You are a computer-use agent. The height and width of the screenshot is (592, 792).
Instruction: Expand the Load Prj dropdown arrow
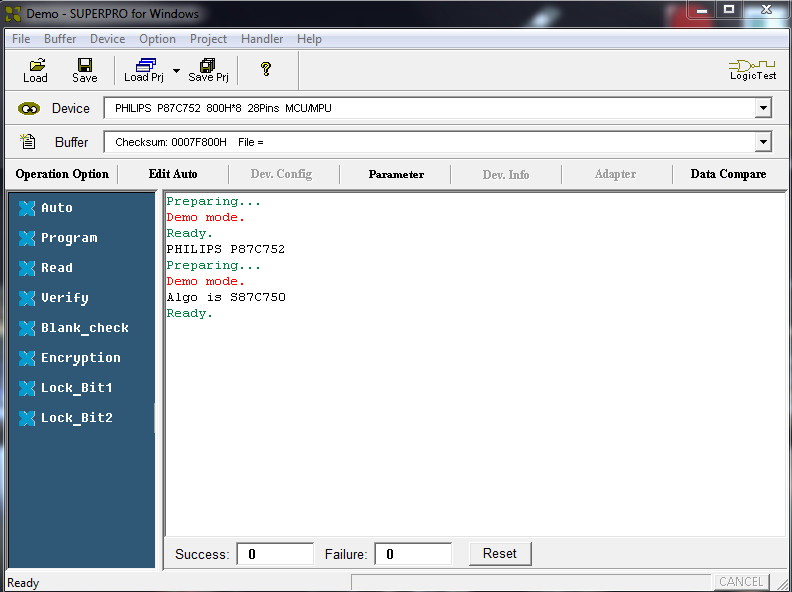(176, 71)
